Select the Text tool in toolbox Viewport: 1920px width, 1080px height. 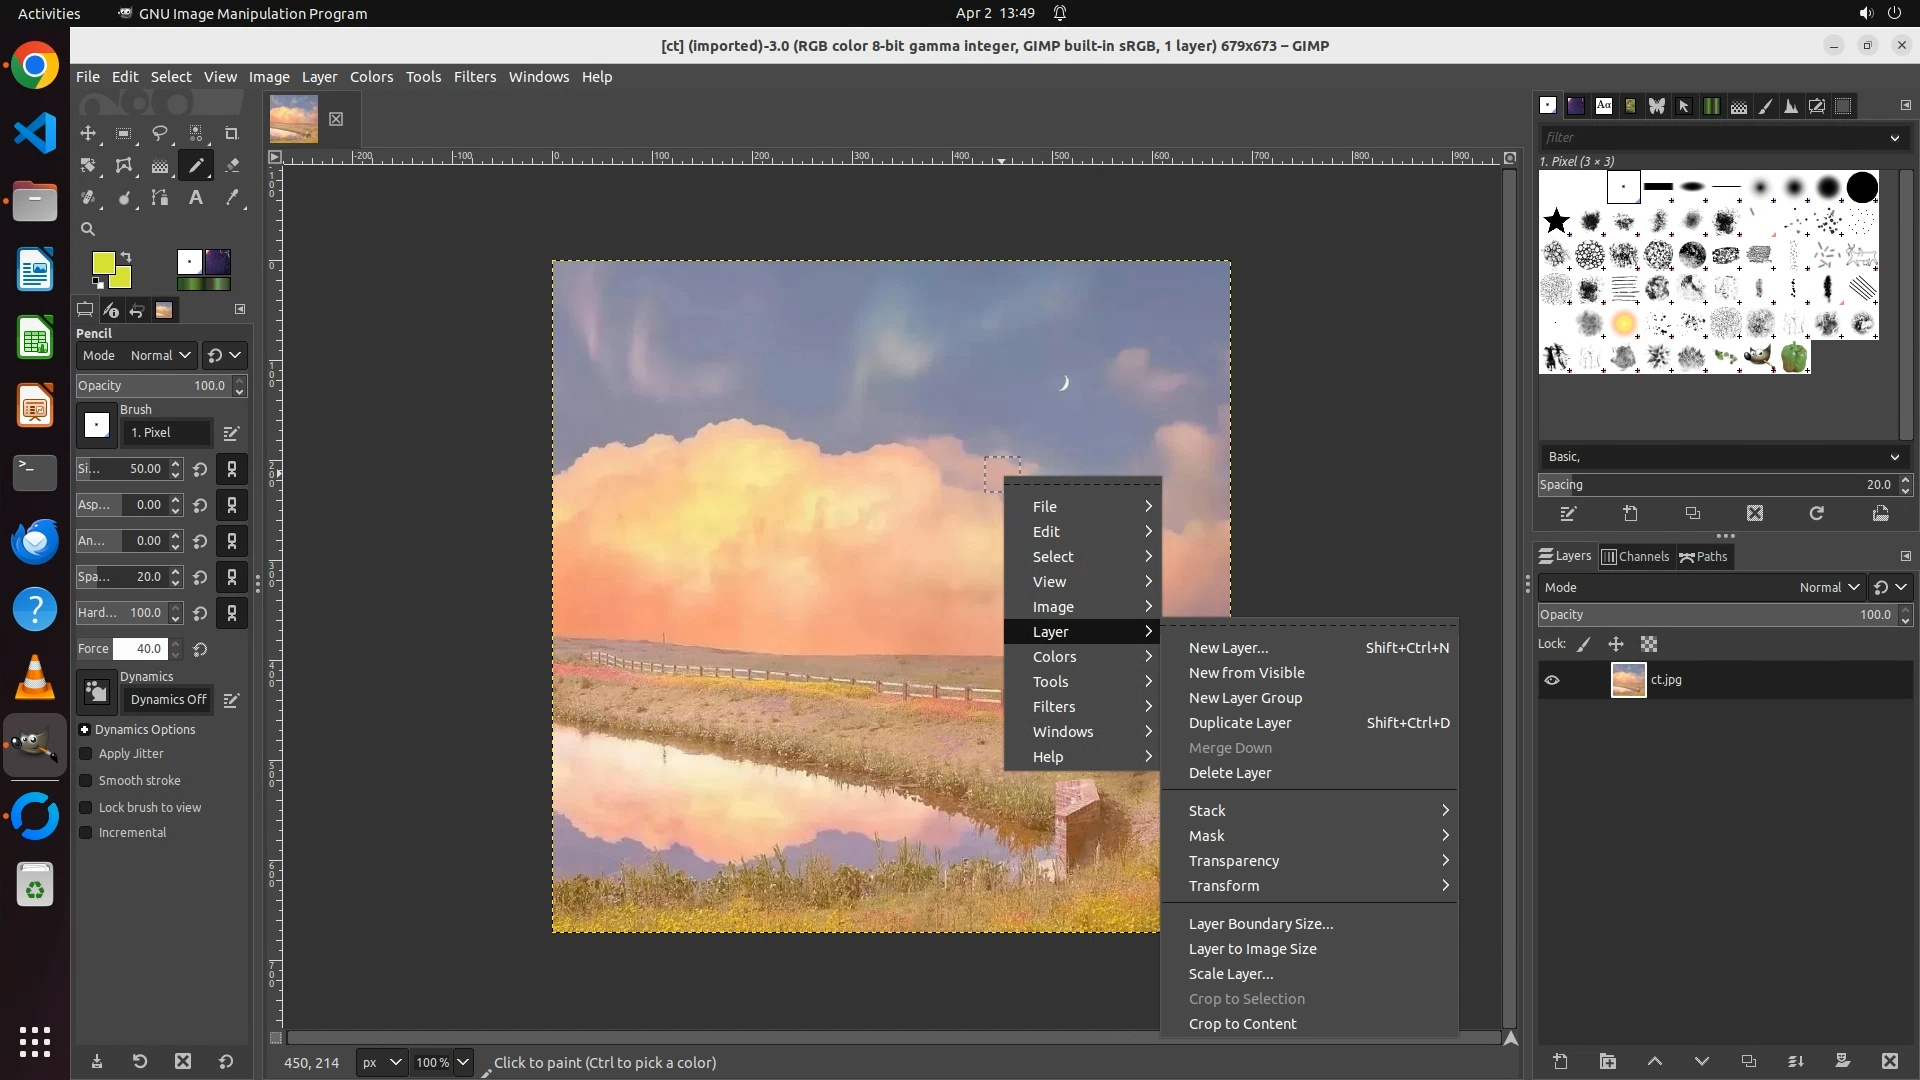pos(196,197)
